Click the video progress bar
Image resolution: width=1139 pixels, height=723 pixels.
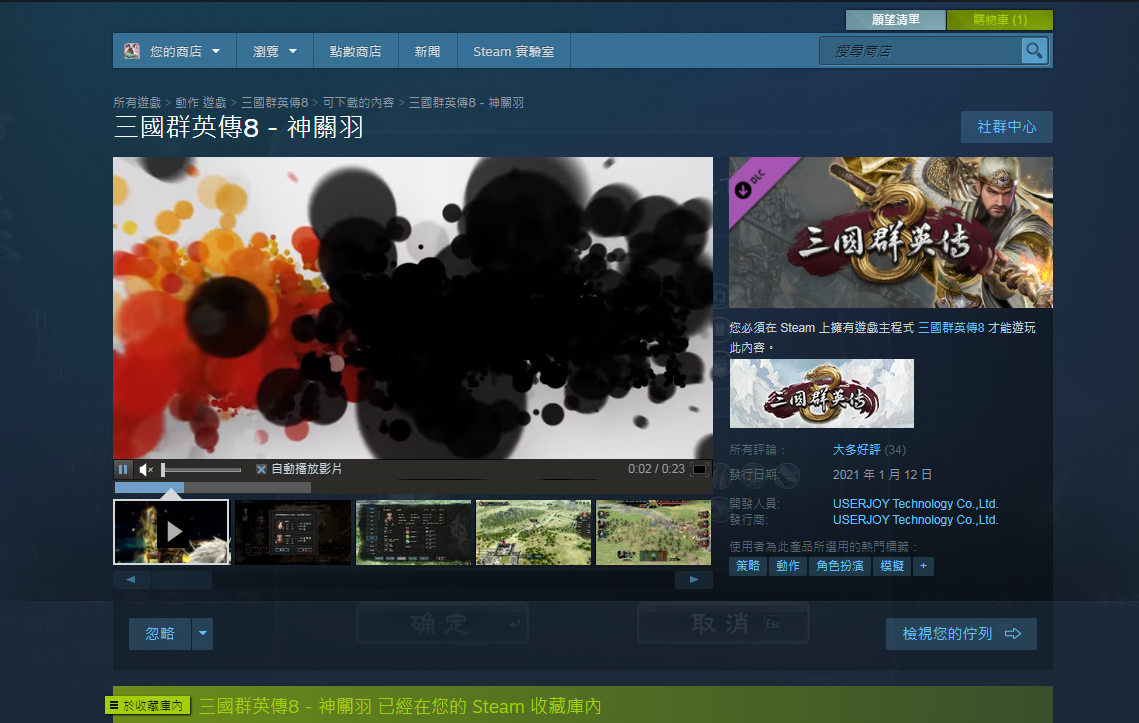point(213,488)
